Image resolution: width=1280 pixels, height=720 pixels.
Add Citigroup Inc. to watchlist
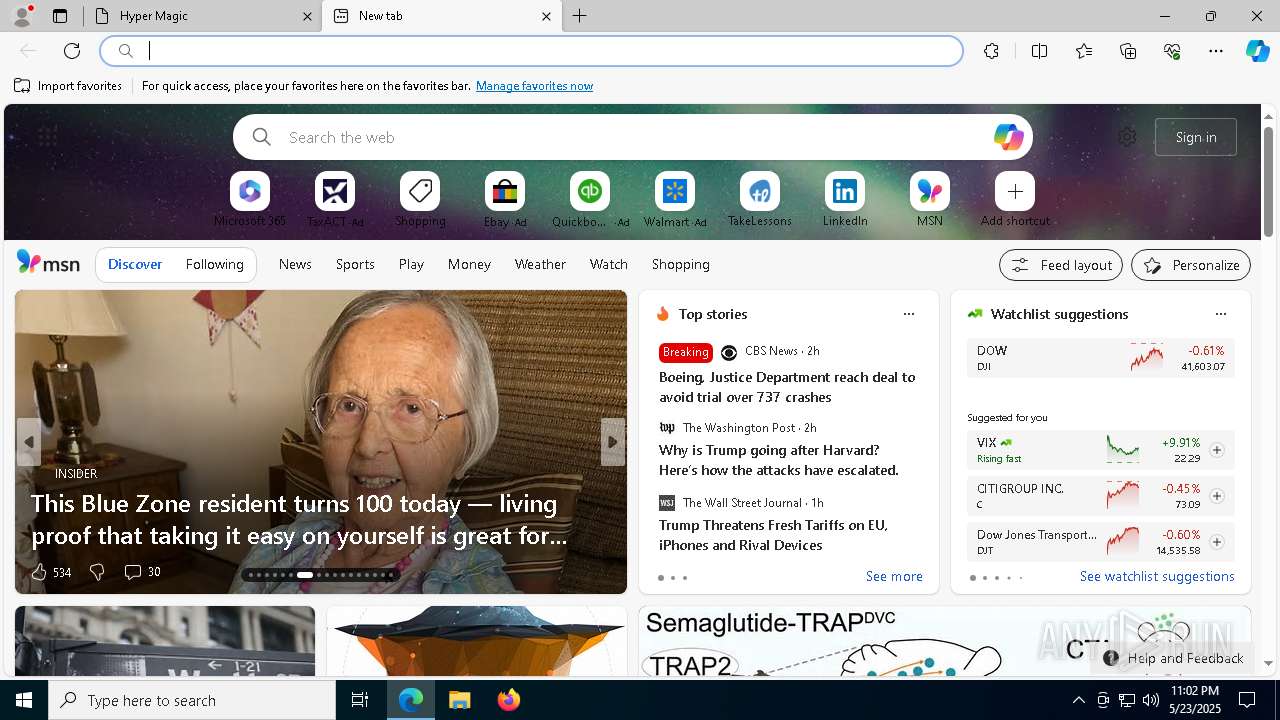[1216, 496]
